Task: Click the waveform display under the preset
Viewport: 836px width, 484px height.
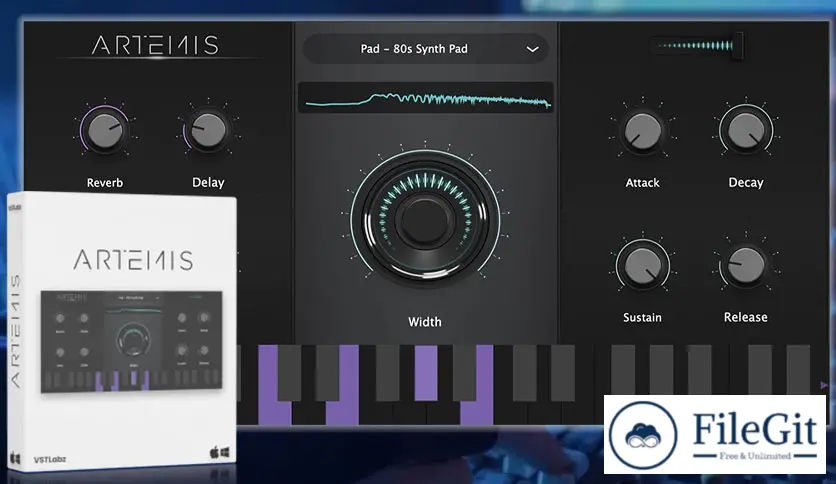Action: [x=425, y=98]
